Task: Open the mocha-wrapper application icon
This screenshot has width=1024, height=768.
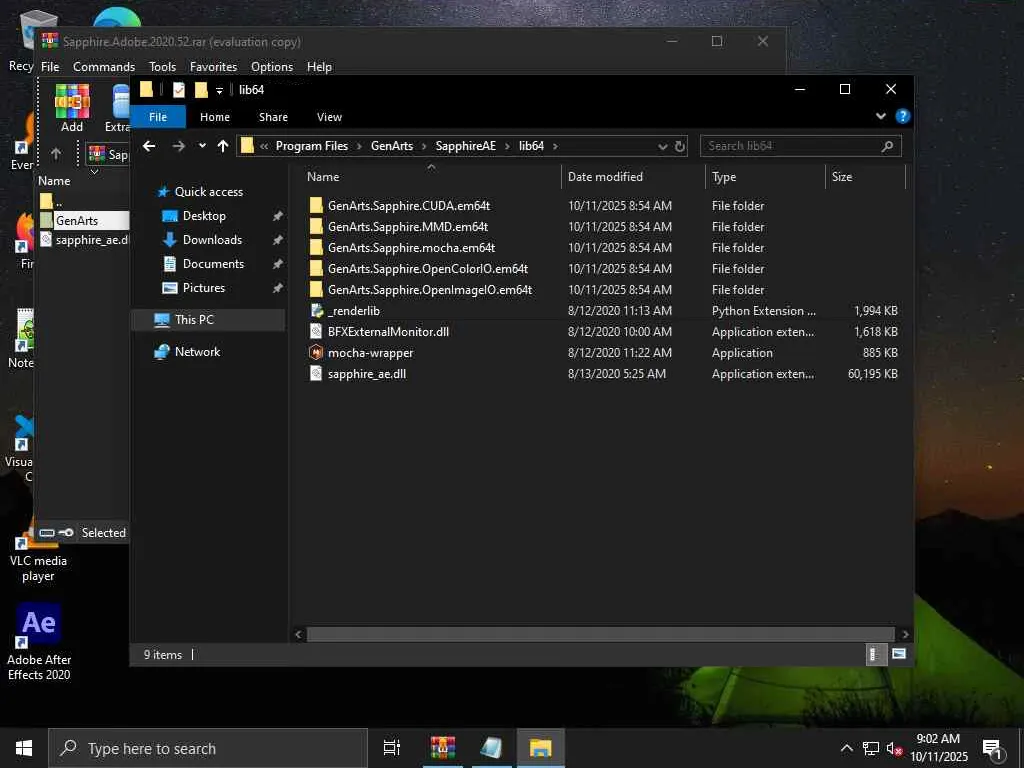Action: (316, 353)
